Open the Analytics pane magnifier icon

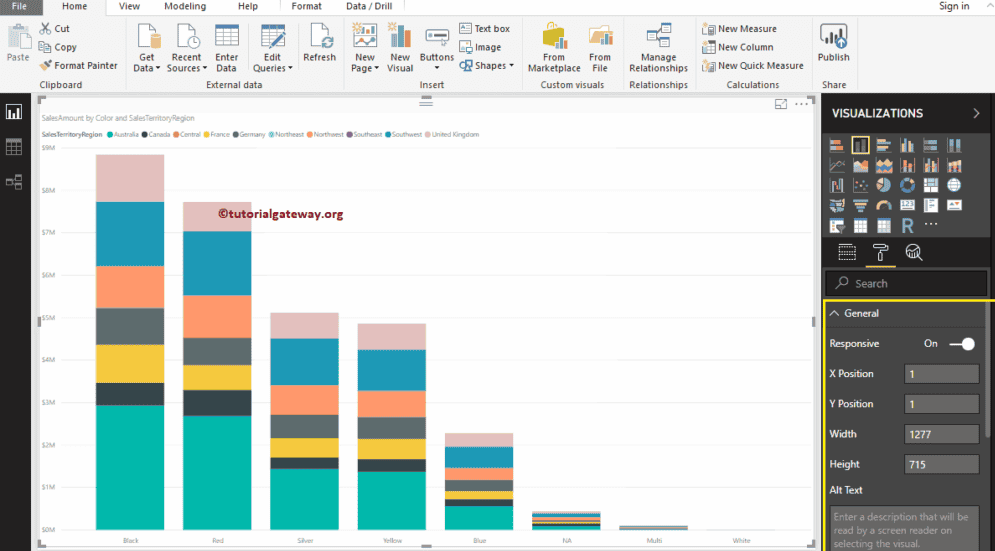click(913, 252)
